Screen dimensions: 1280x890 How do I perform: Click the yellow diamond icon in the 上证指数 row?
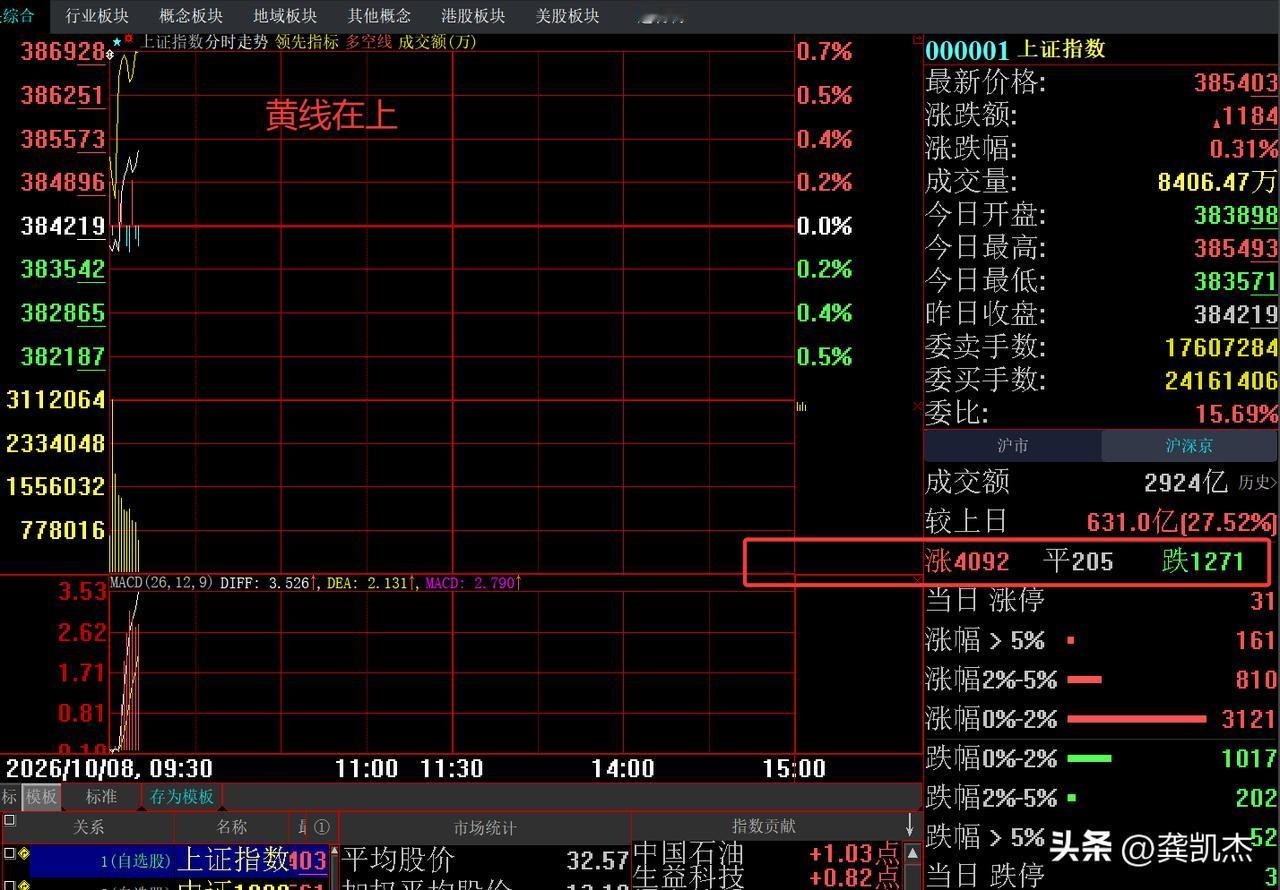[x=23, y=854]
